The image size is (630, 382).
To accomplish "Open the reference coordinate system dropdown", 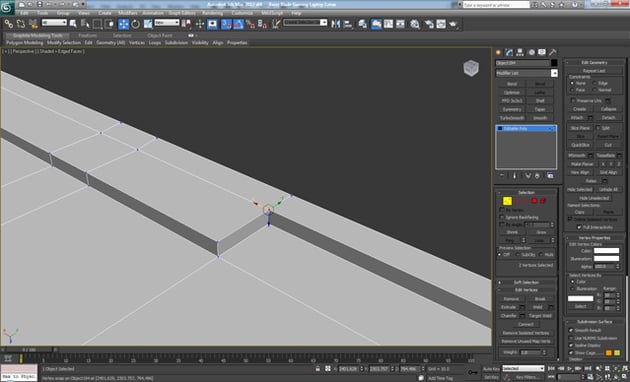I will click(167, 23).
